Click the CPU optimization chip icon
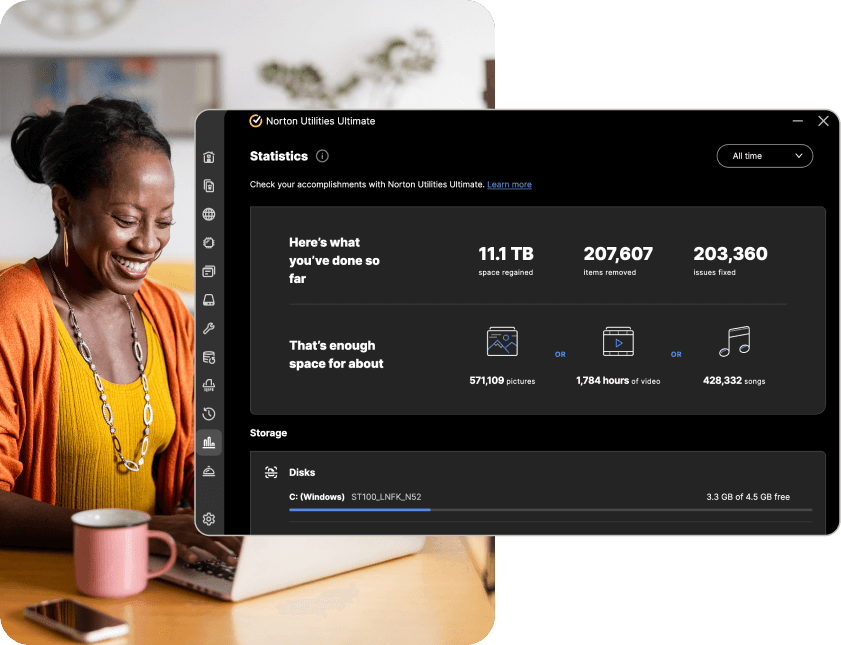 coord(208,242)
